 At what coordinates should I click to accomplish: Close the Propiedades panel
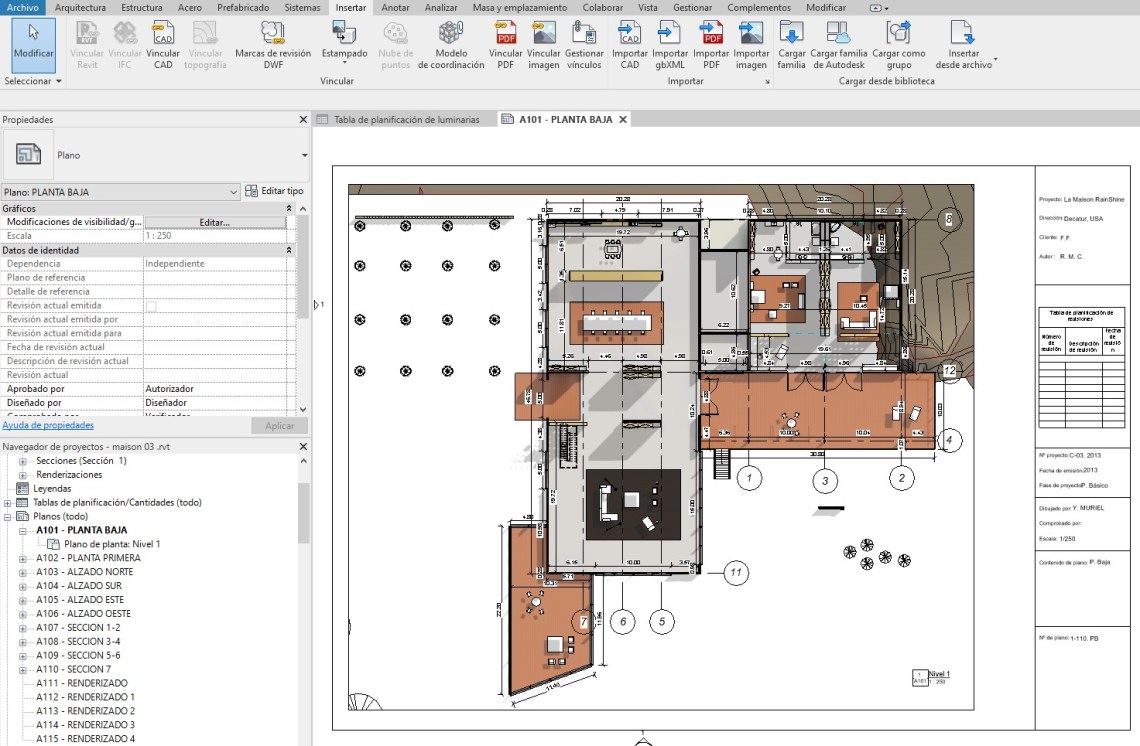(303, 119)
